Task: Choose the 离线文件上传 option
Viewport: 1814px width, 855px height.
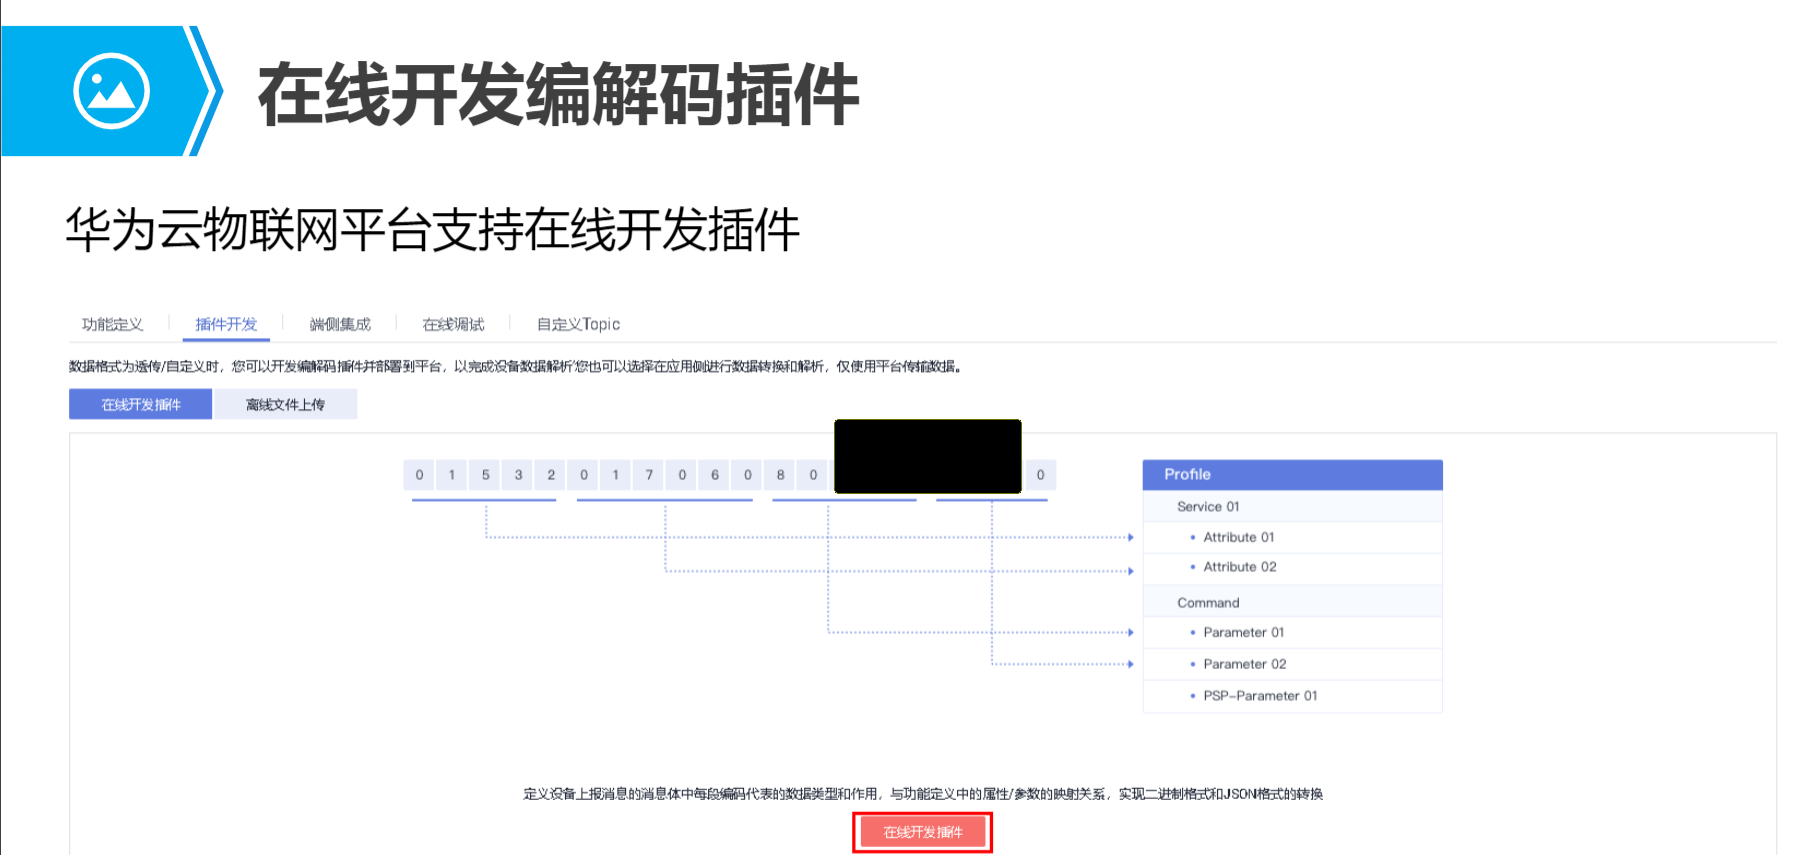Action: coord(285,404)
